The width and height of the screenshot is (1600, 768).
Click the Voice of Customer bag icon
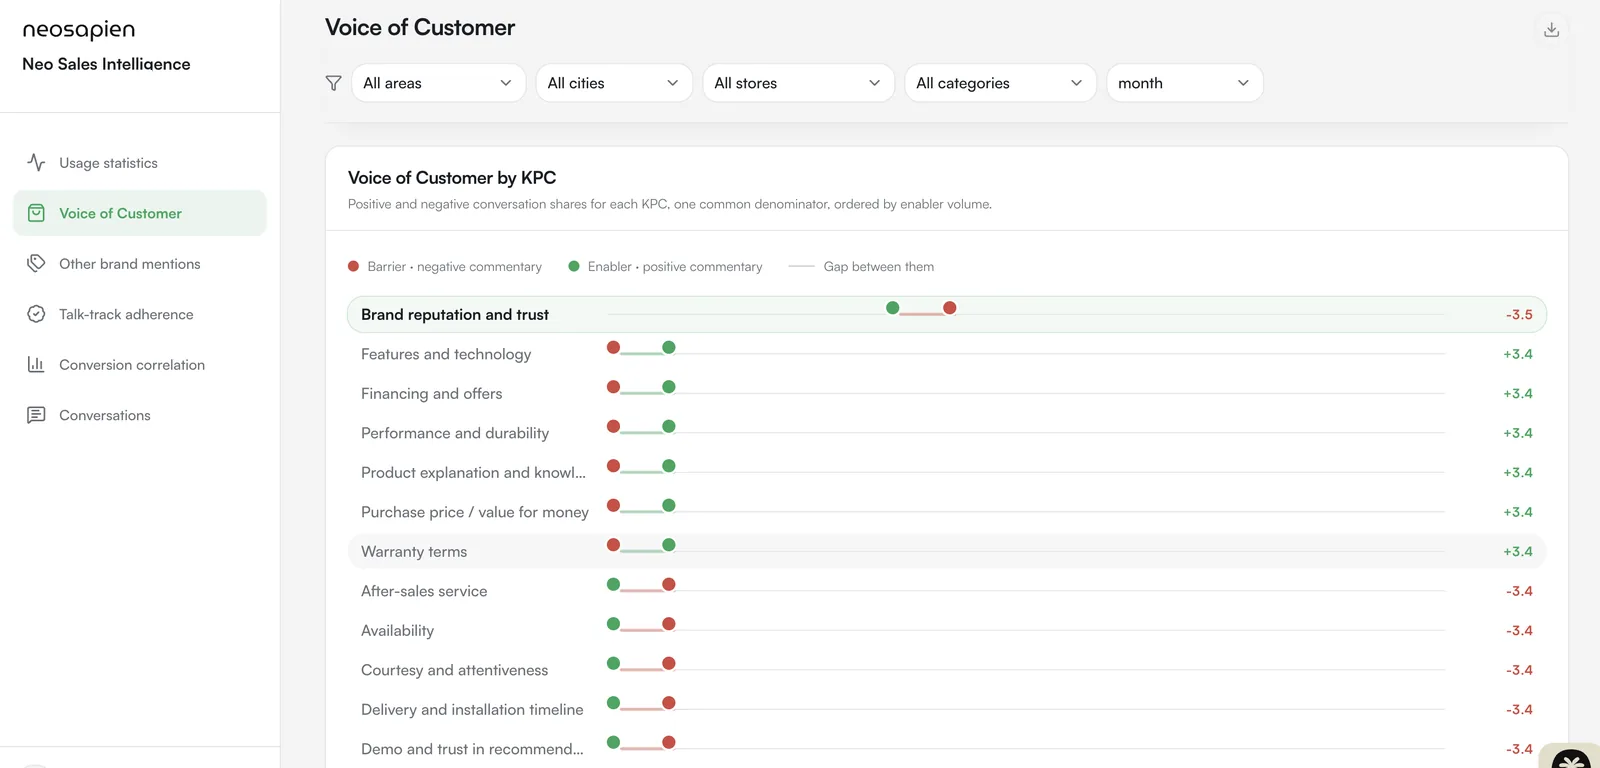36,213
